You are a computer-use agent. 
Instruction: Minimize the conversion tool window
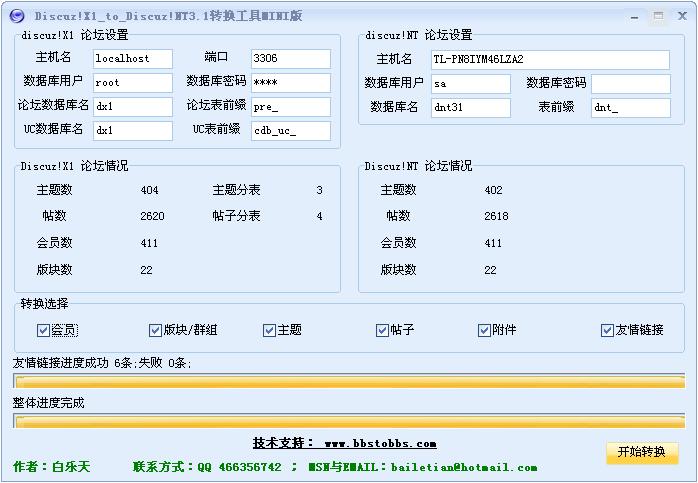(634, 17)
